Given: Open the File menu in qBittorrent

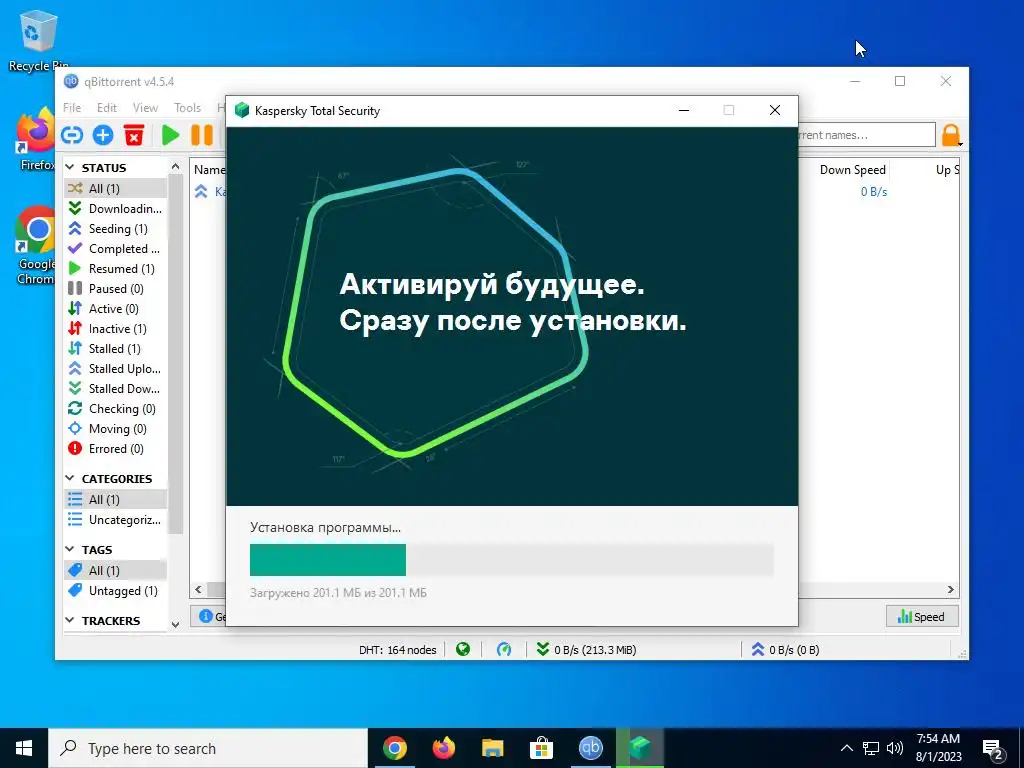Looking at the screenshot, I should (72, 108).
